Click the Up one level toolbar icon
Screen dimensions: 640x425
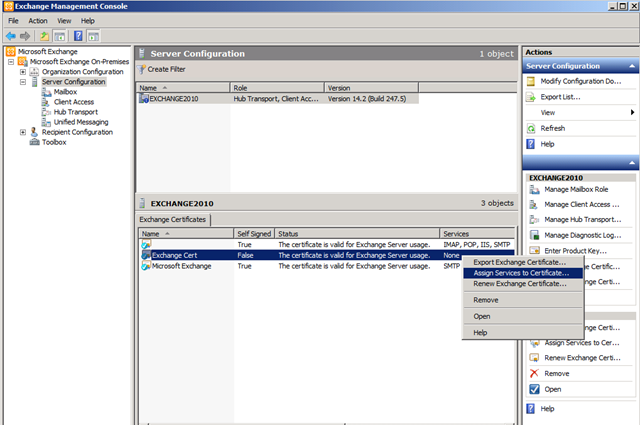(x=44, y=36)
